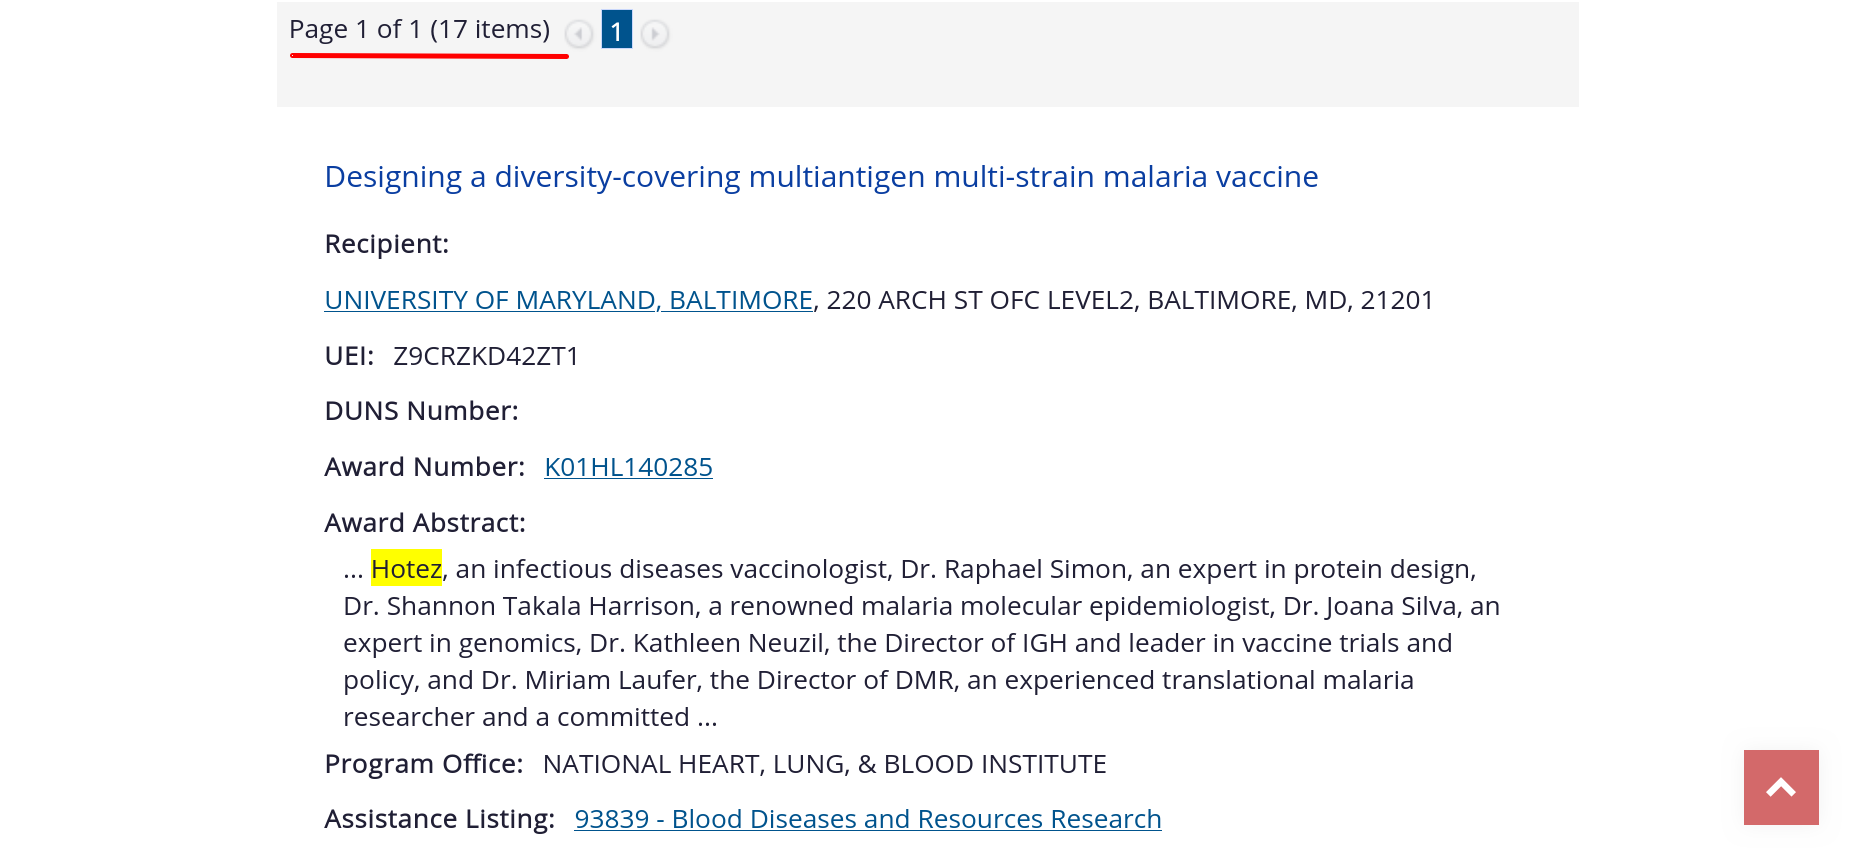Open 93839 Blood Diseases assistance listing link
The width and height of the screenshot is (1856, 862).
868,819
